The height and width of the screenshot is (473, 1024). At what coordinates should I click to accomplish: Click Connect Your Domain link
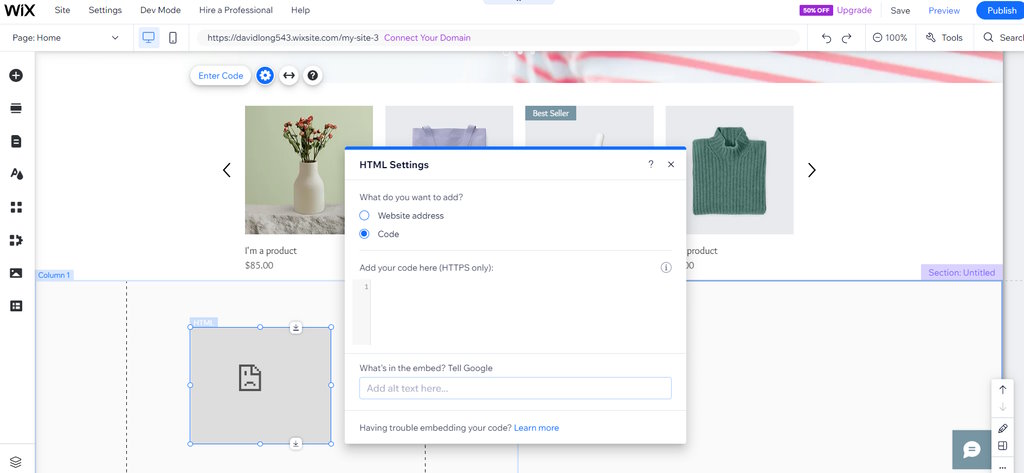pyautogui.click(x=427, y=38)
